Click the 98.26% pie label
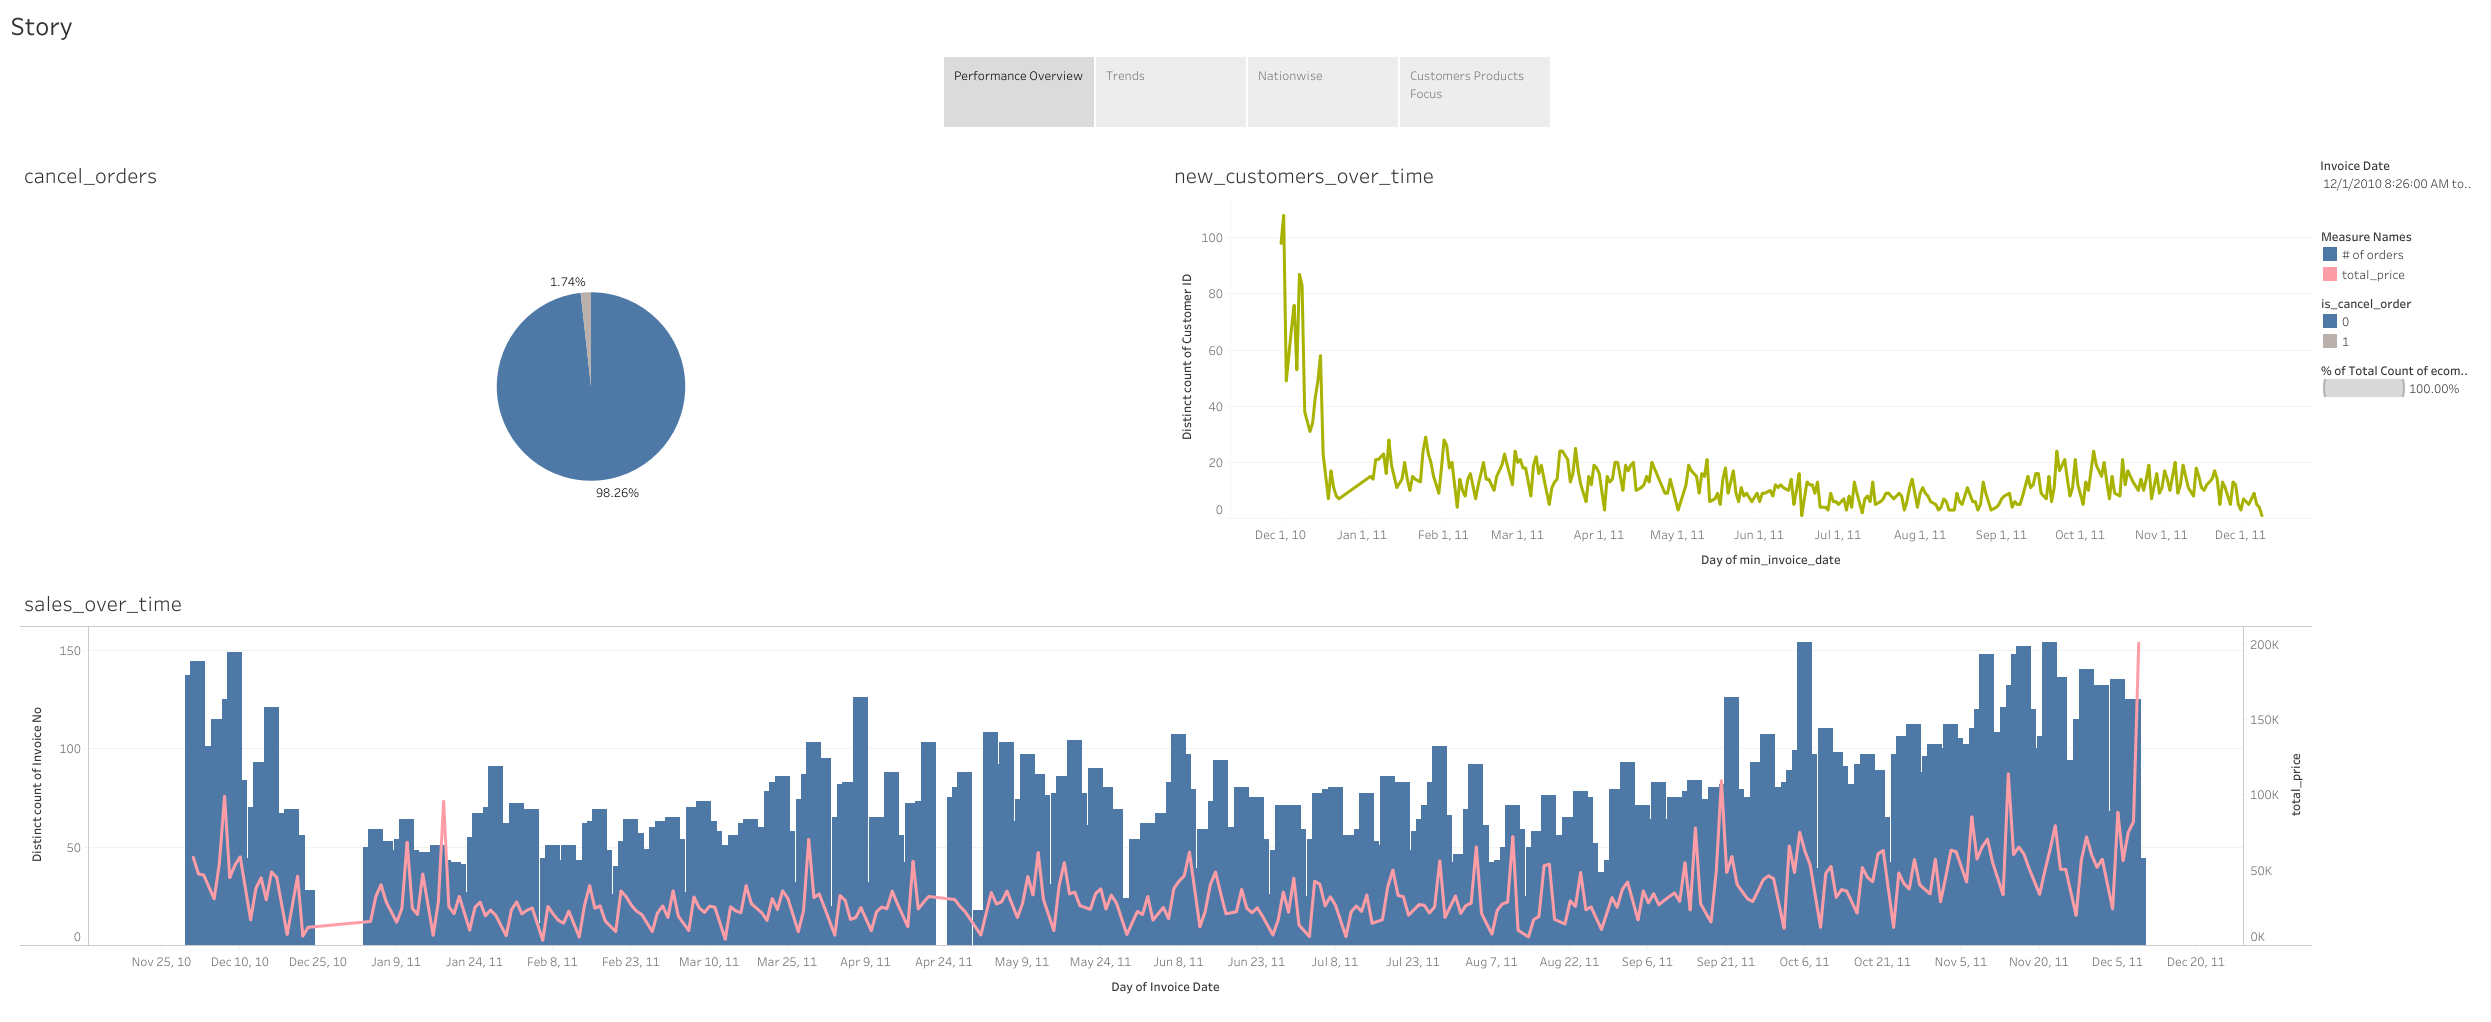2491x1022 pixels. coord(617,493)
